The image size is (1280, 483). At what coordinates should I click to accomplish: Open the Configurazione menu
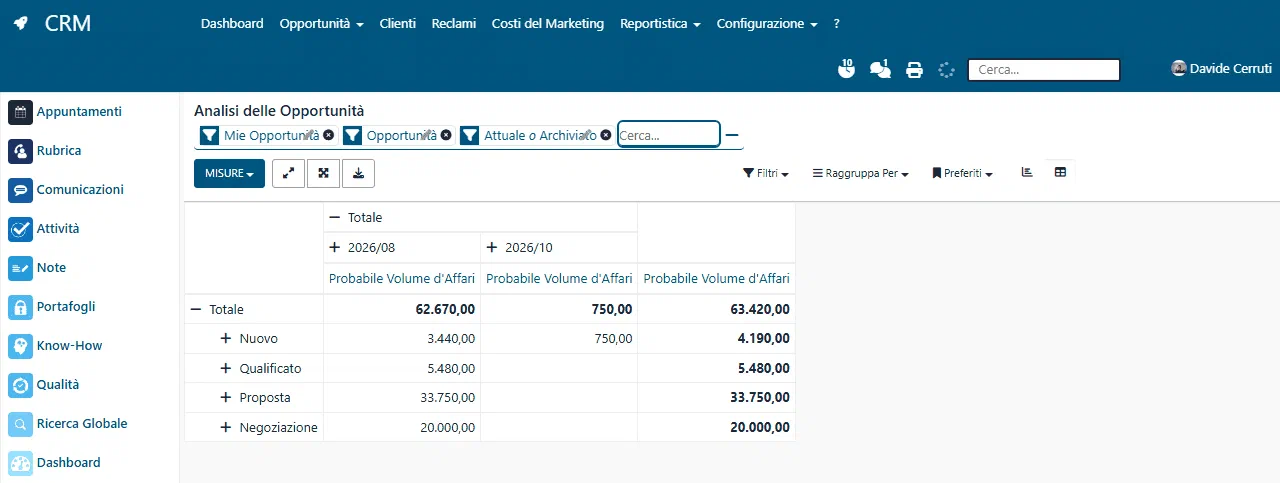(x=767, y=23)
